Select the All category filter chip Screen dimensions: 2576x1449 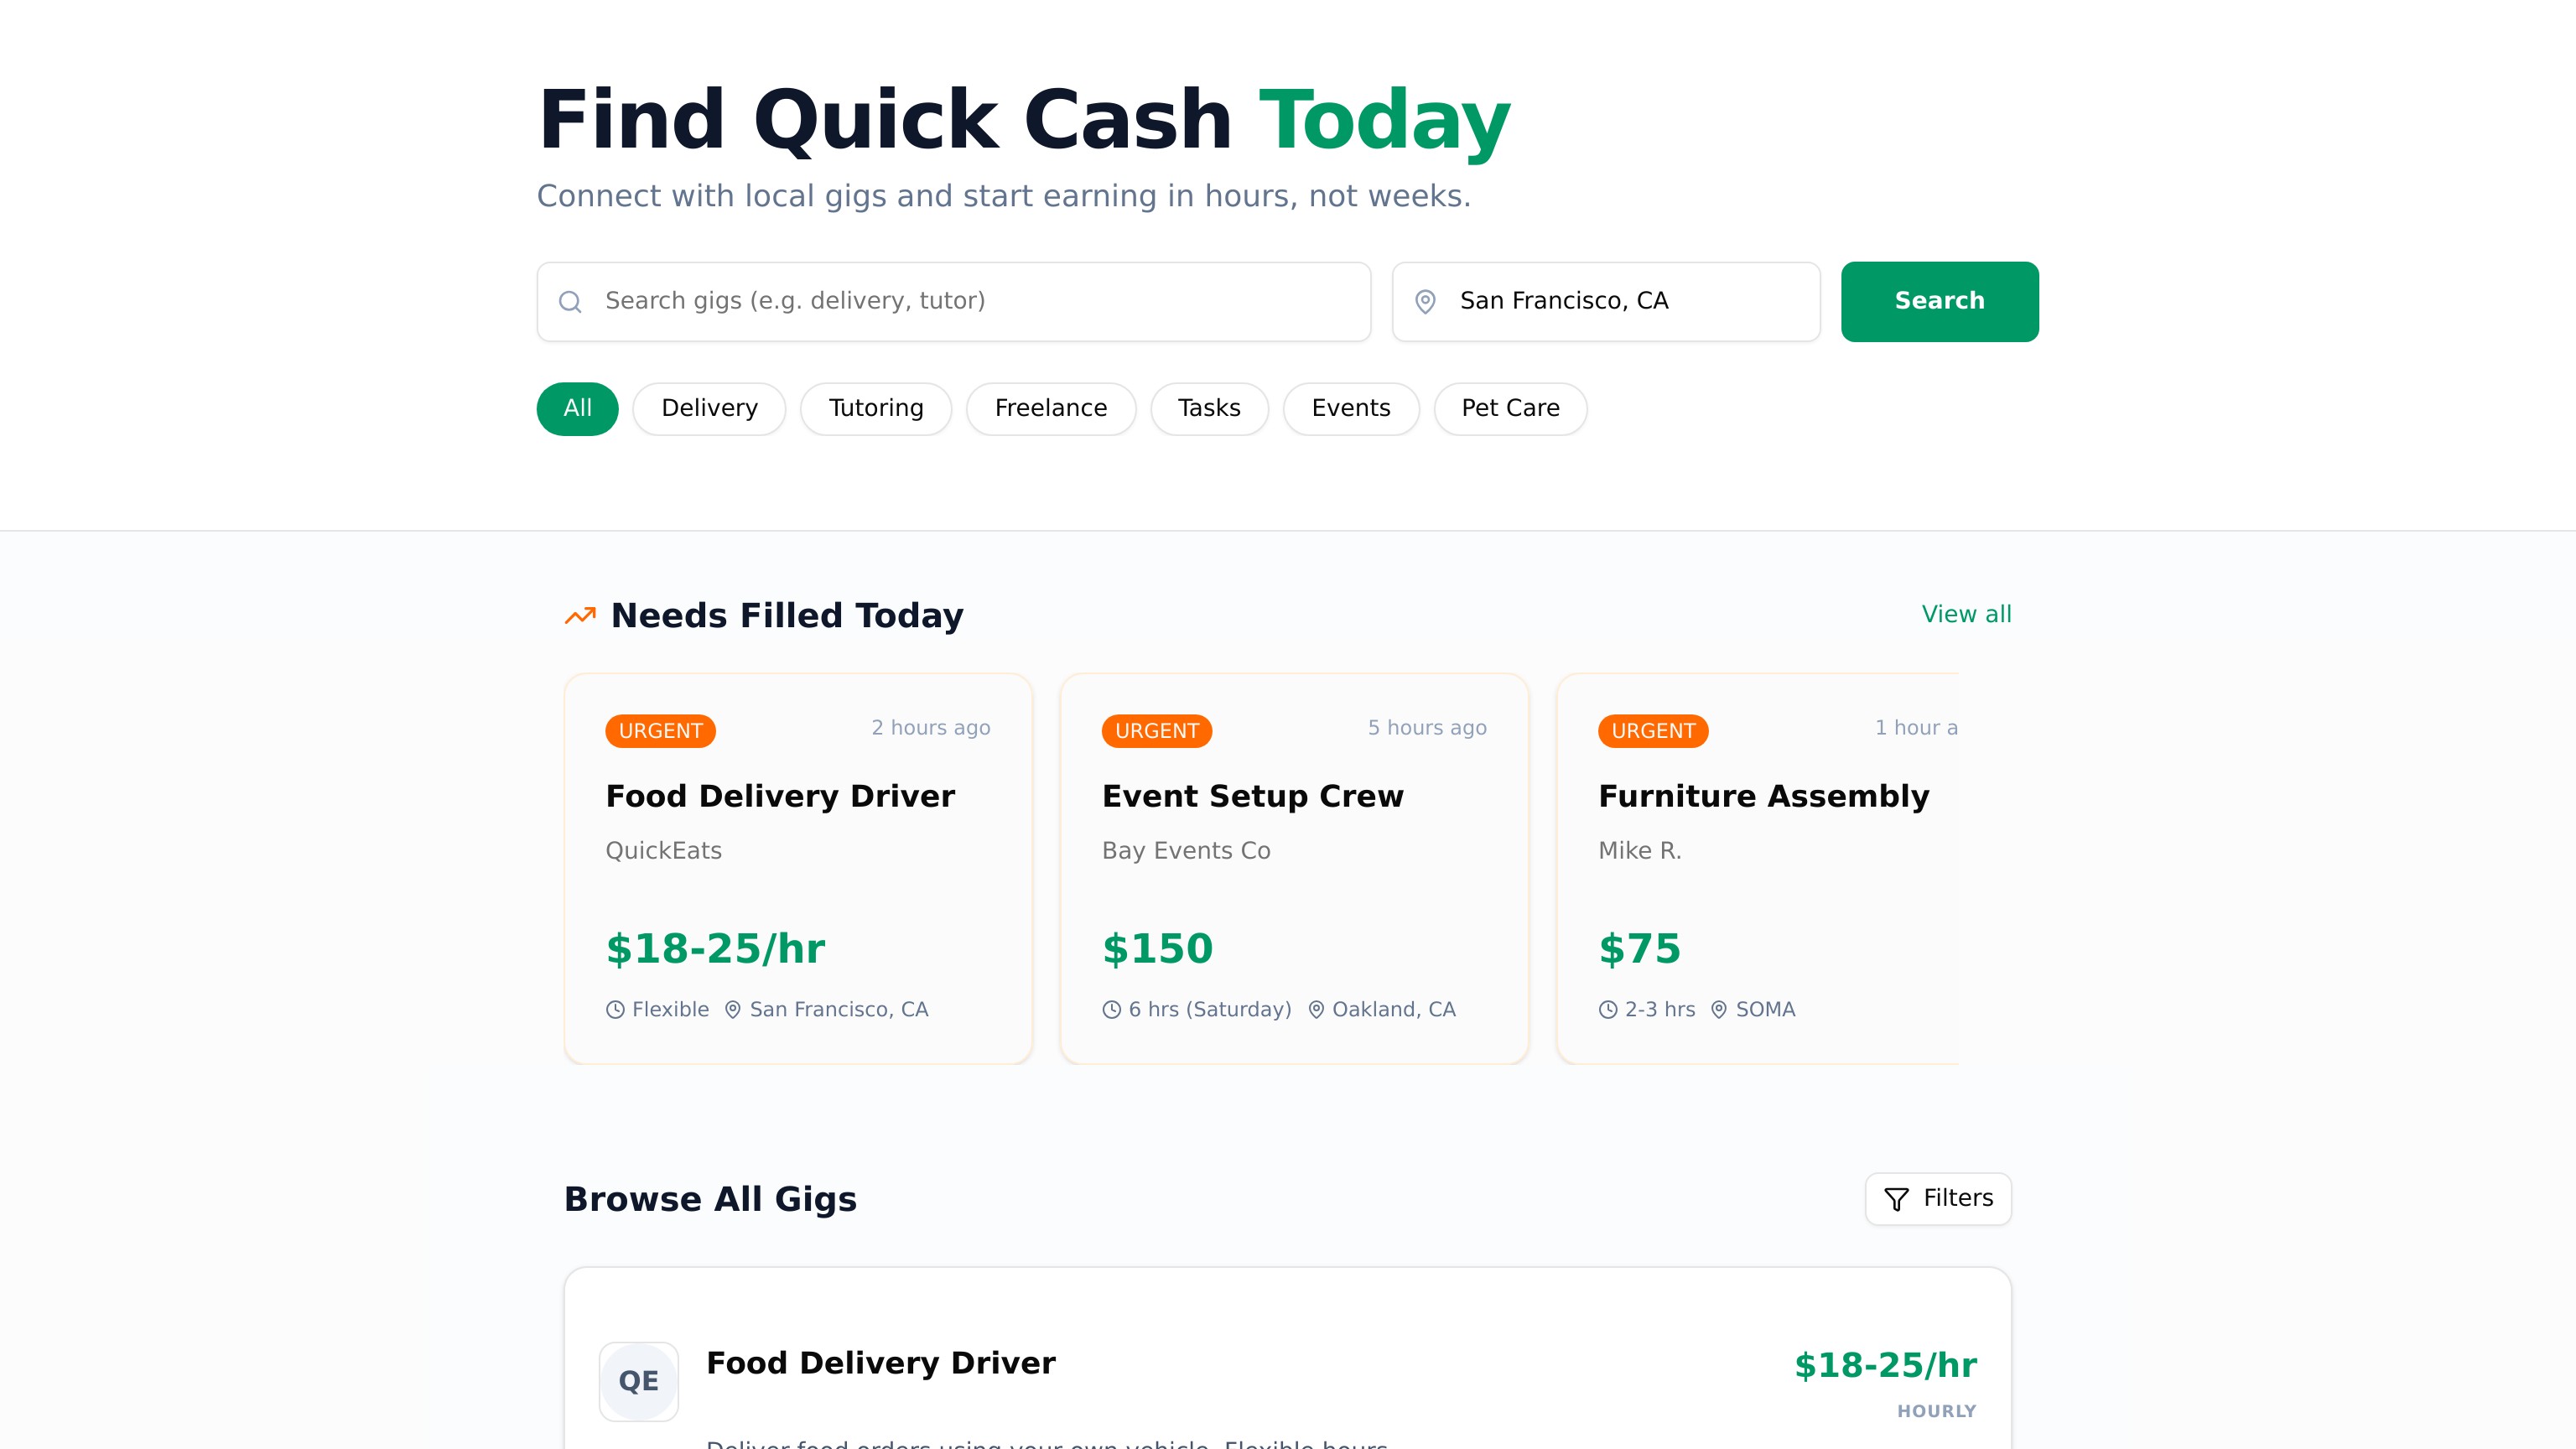(x=577, y=409)
